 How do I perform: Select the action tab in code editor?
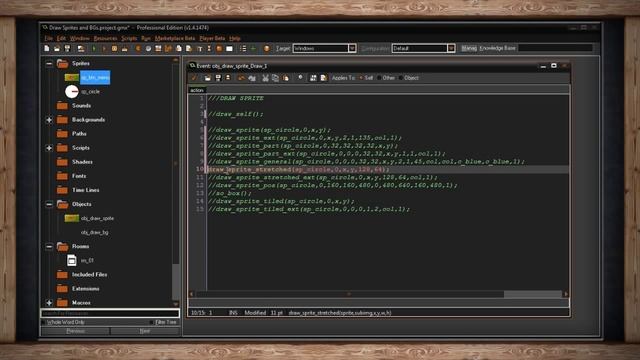pyautogui.click(x=197, y=90)
